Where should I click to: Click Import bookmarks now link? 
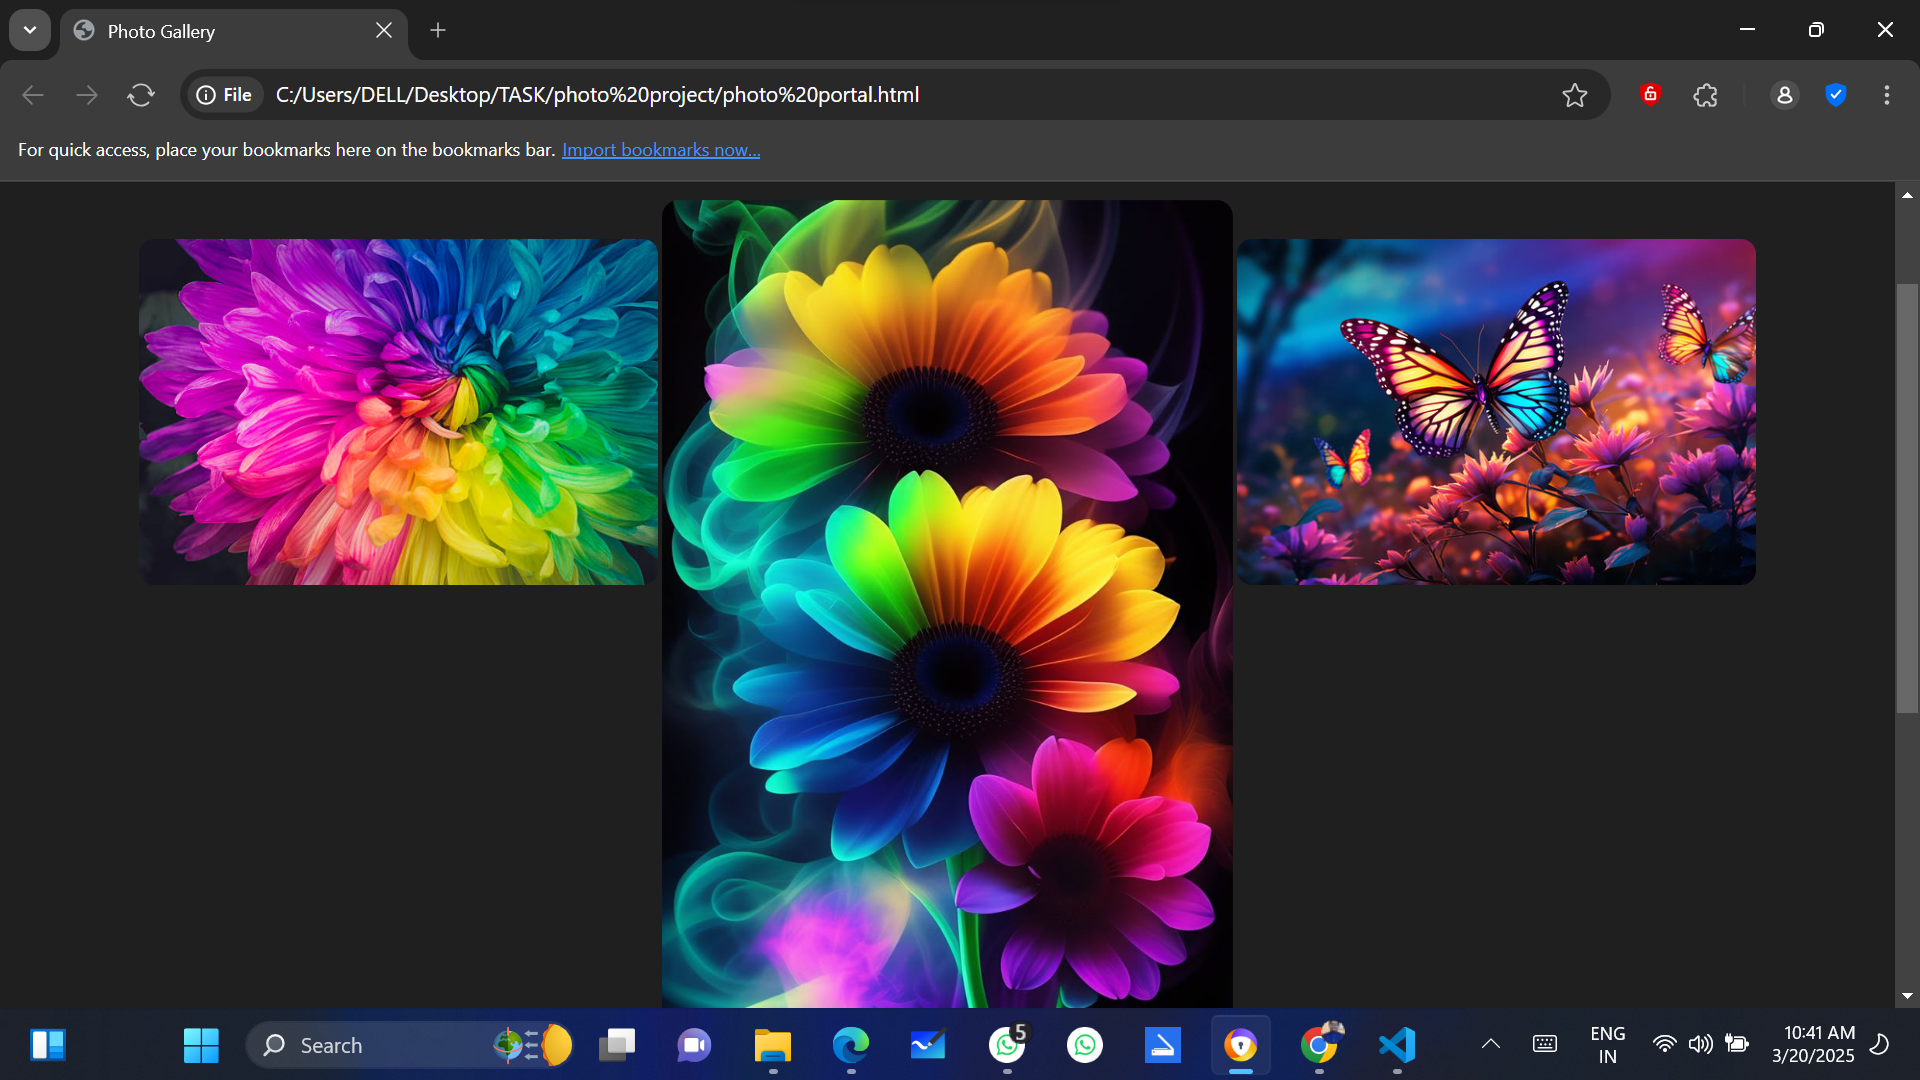point(660,150)
